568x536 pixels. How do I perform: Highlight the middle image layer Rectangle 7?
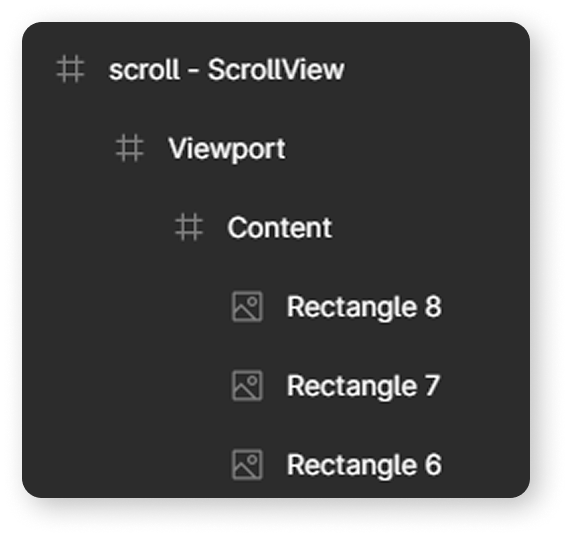(276, 386)
